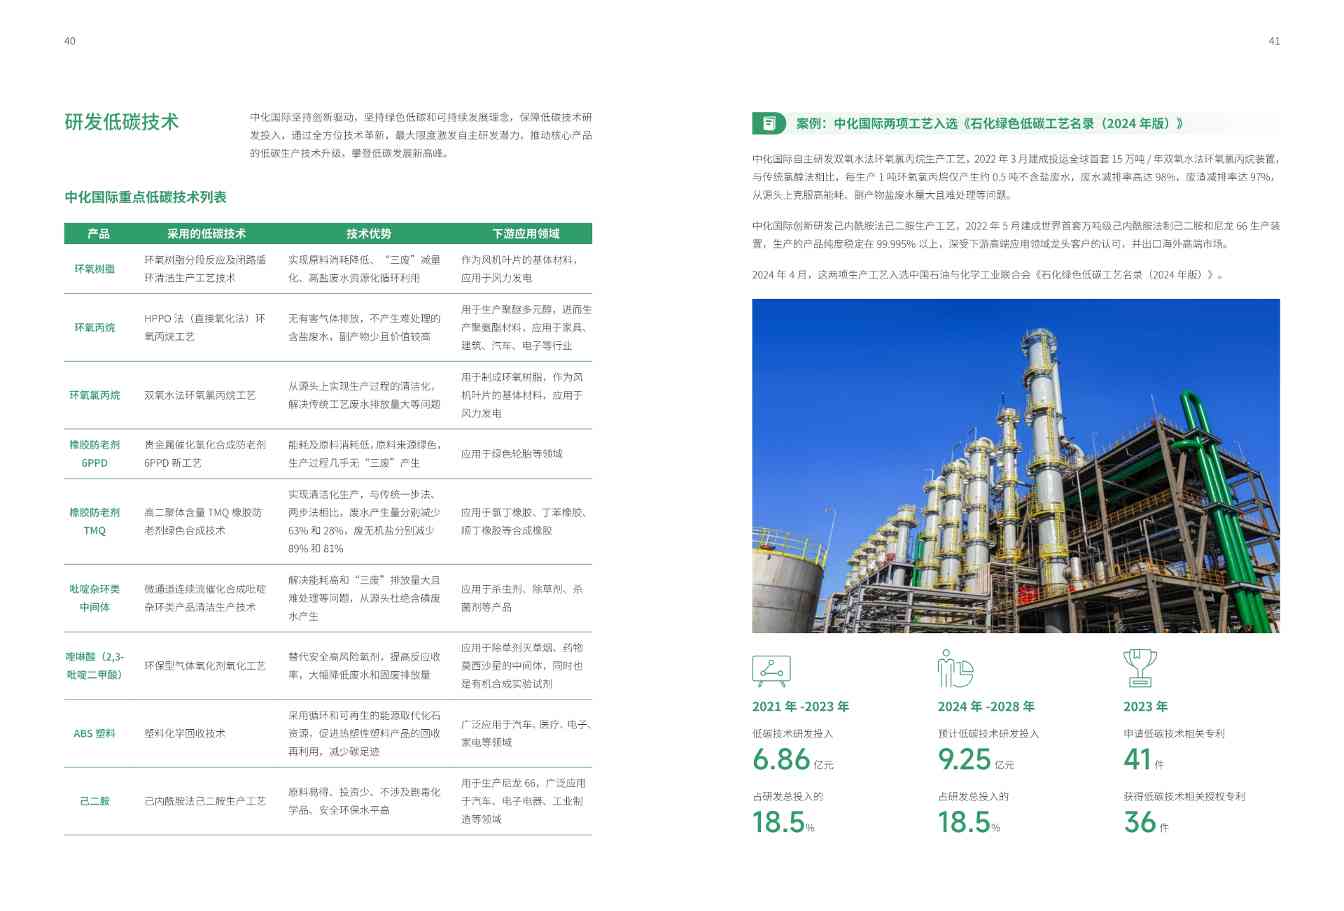Click the paragraph beginning 2024 年 4 月

(x=989, y=274)
